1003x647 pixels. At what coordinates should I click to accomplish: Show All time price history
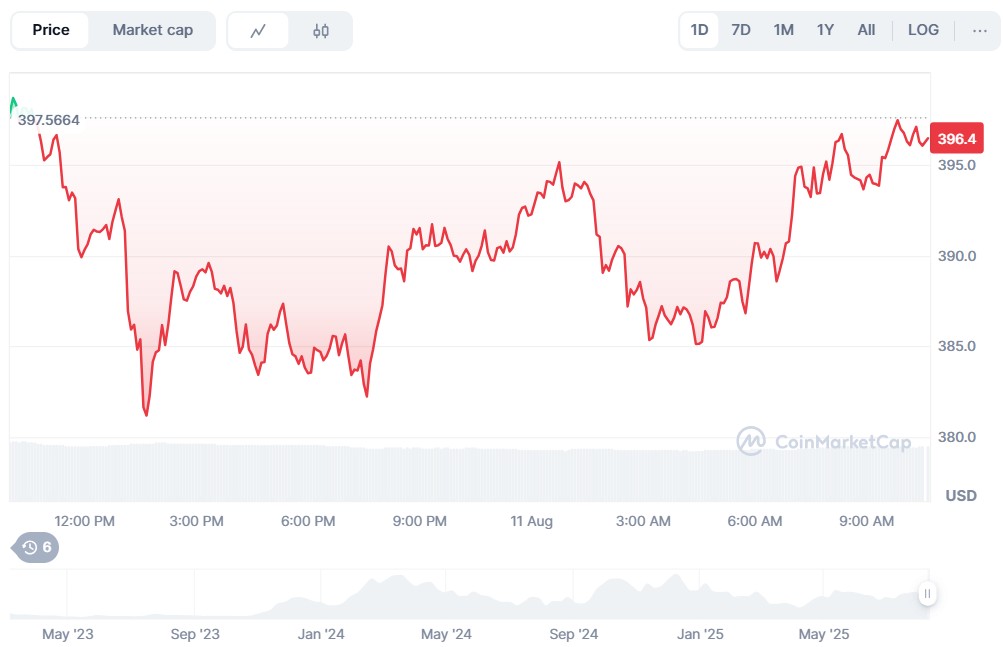click(x=866, y=30)
